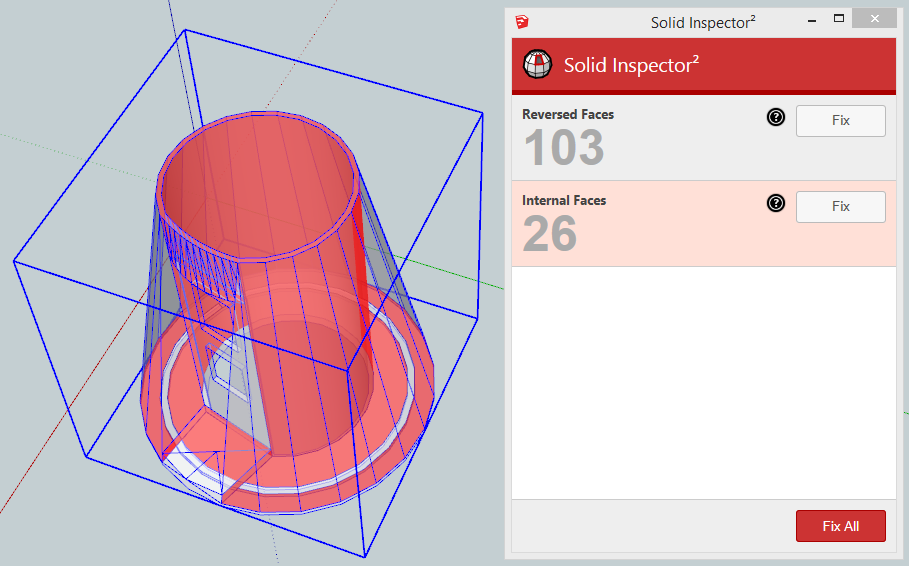
Task: Click the SketchUp logo in the title bar
Action: 522,21
